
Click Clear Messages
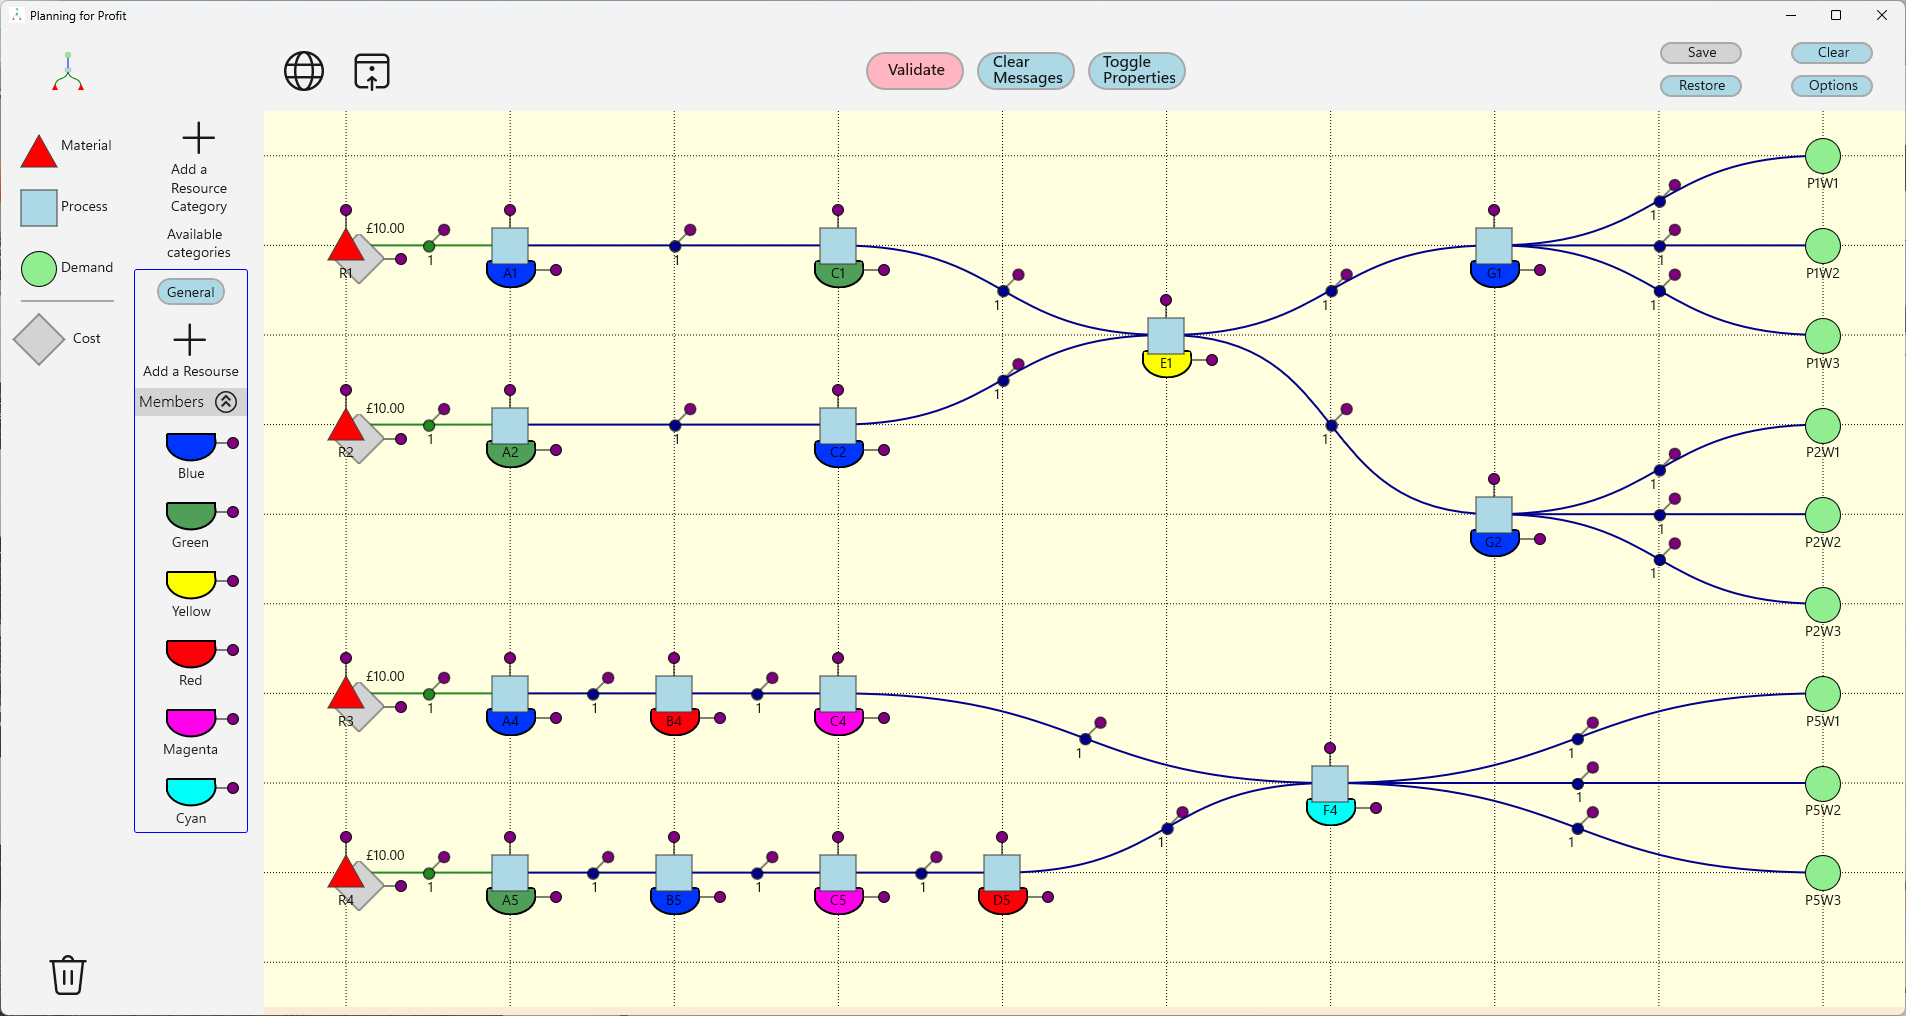click(x=1025, y=70)
